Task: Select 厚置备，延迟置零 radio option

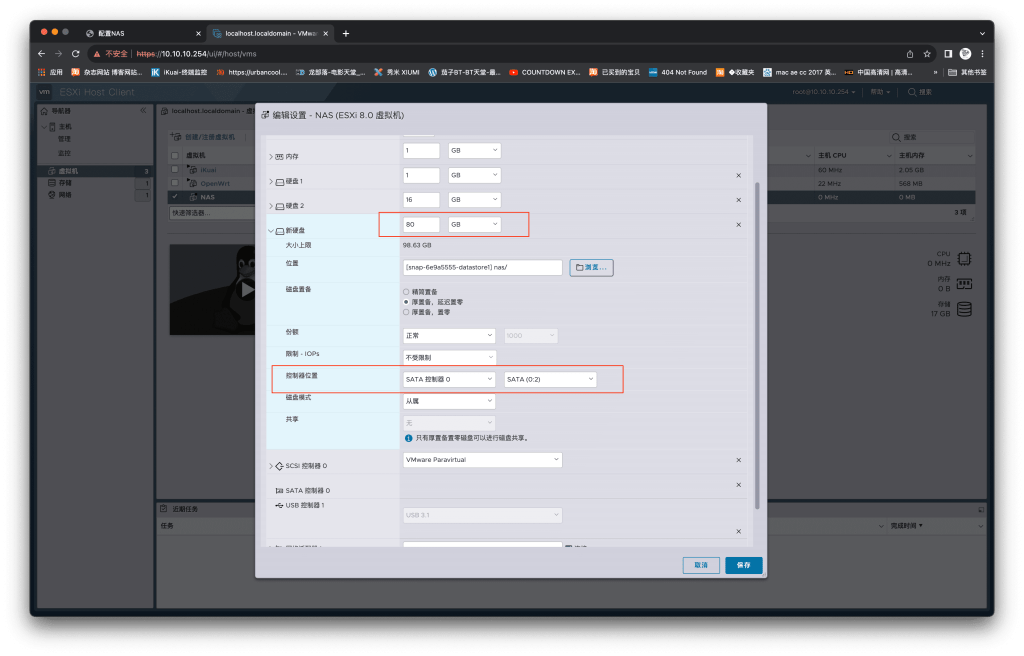Action: click(x=405, y=301)
